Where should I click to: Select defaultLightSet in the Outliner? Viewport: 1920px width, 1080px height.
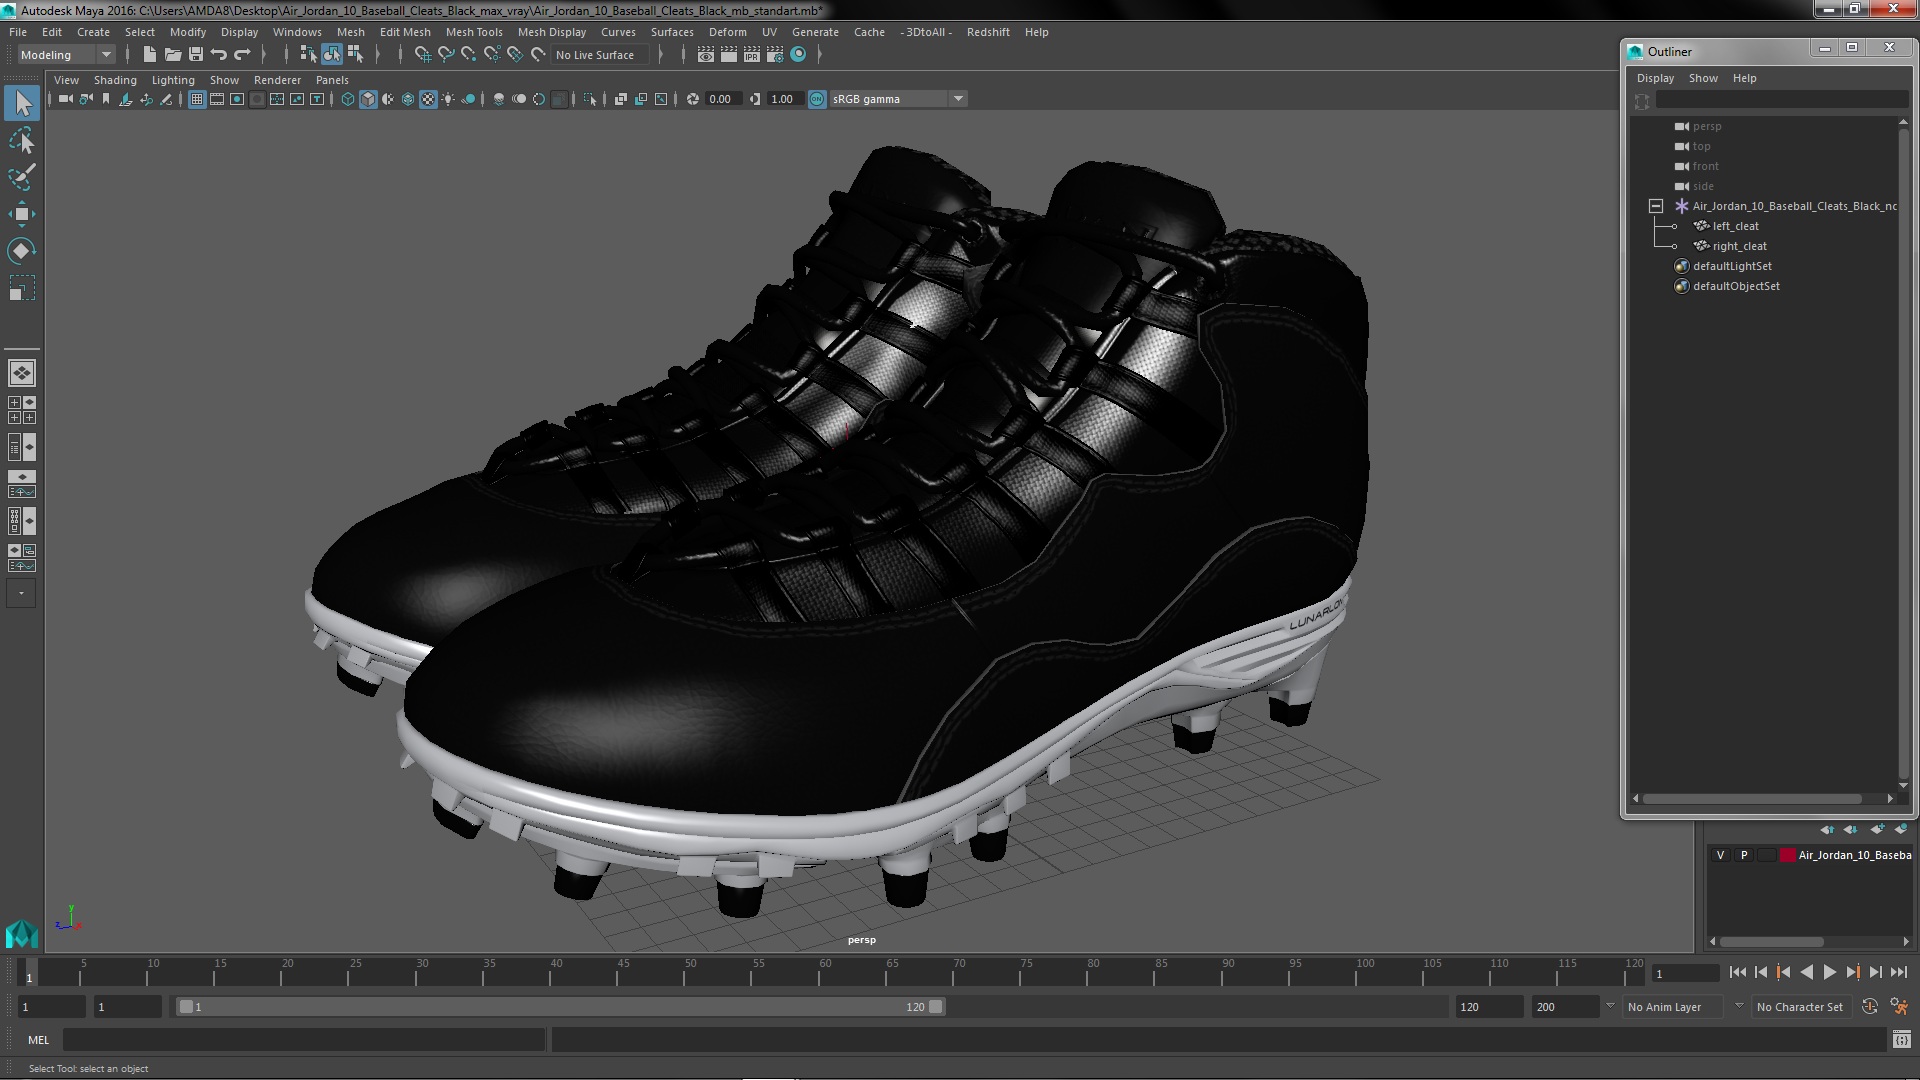(x=1732, y=266)
